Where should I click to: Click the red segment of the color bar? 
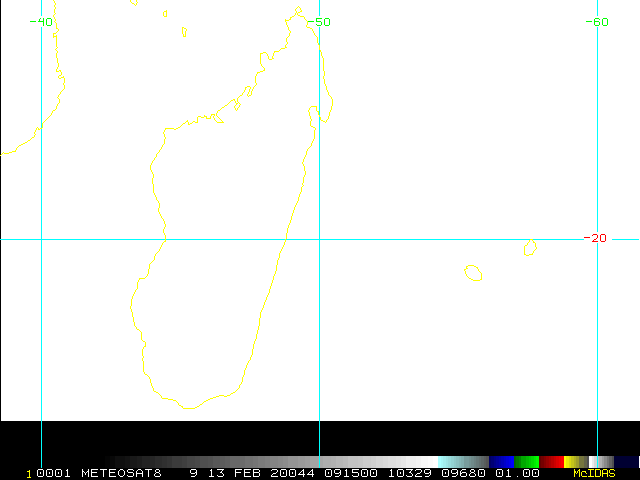pos(551,461)
